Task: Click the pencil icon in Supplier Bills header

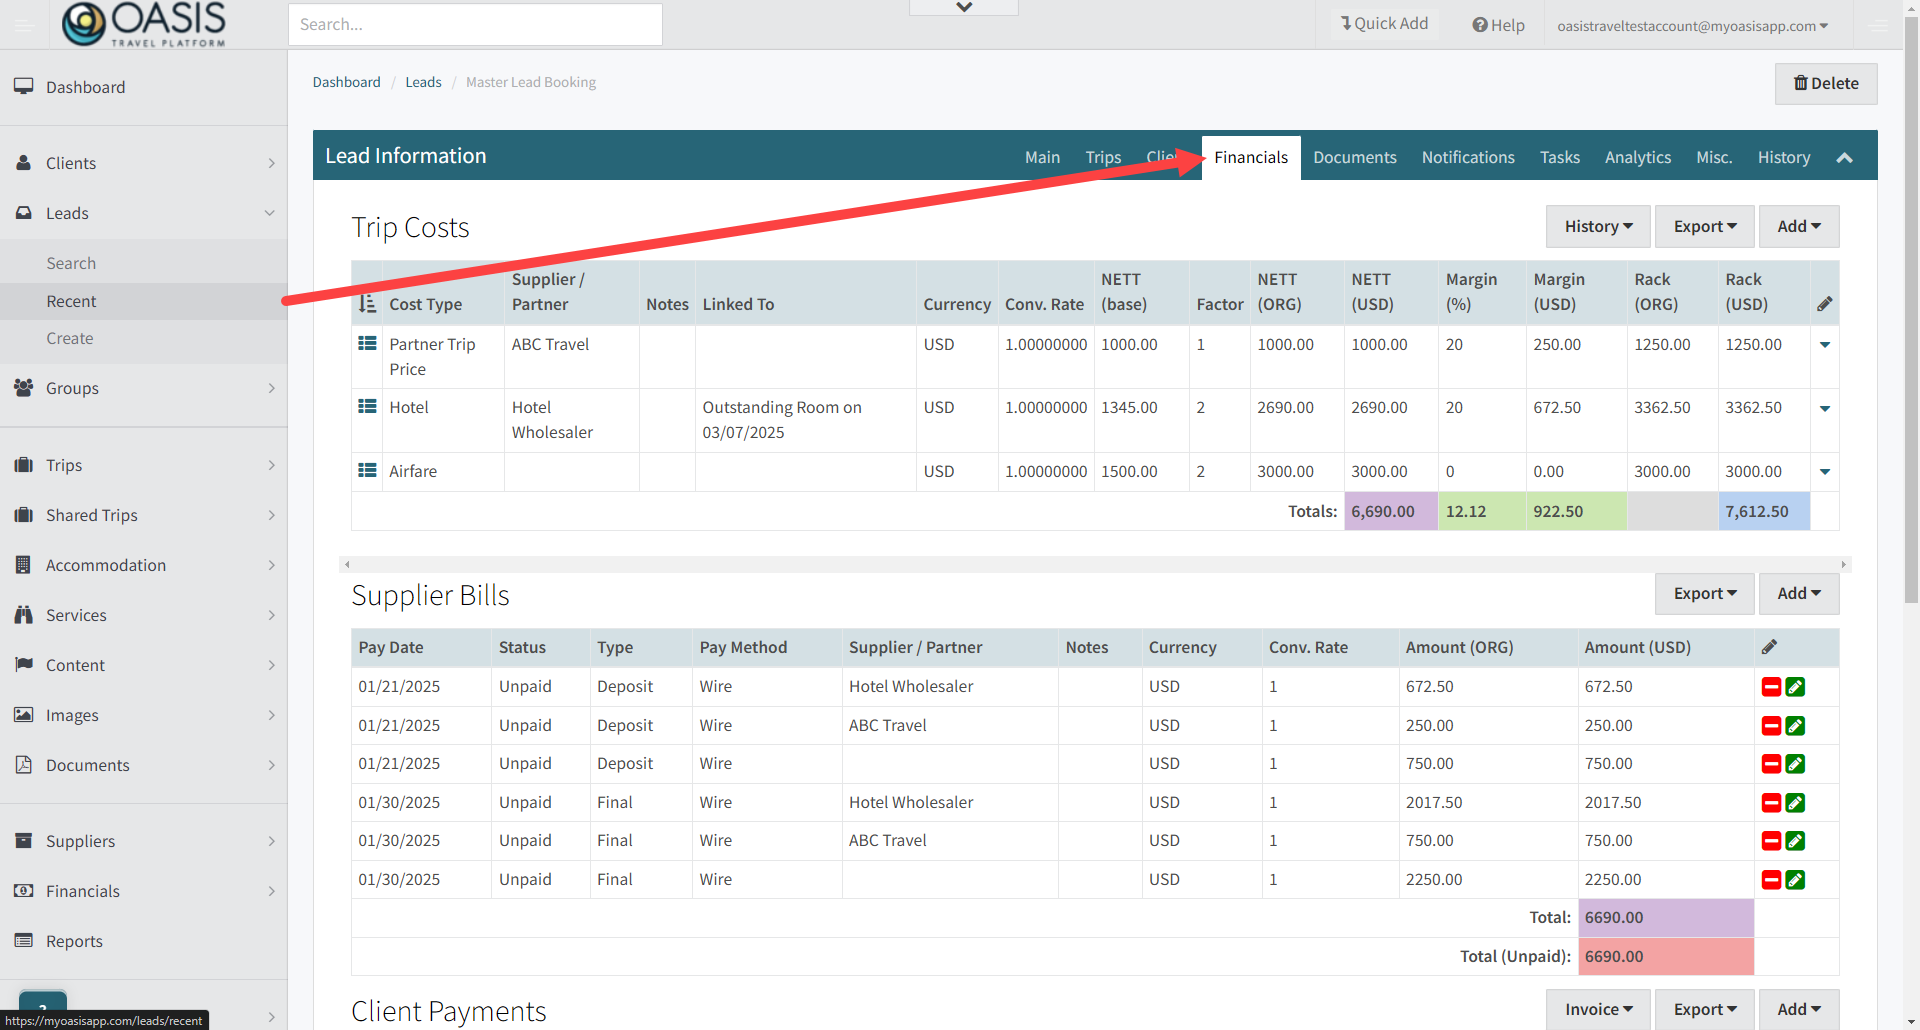Action: [x=1769, y=647]
